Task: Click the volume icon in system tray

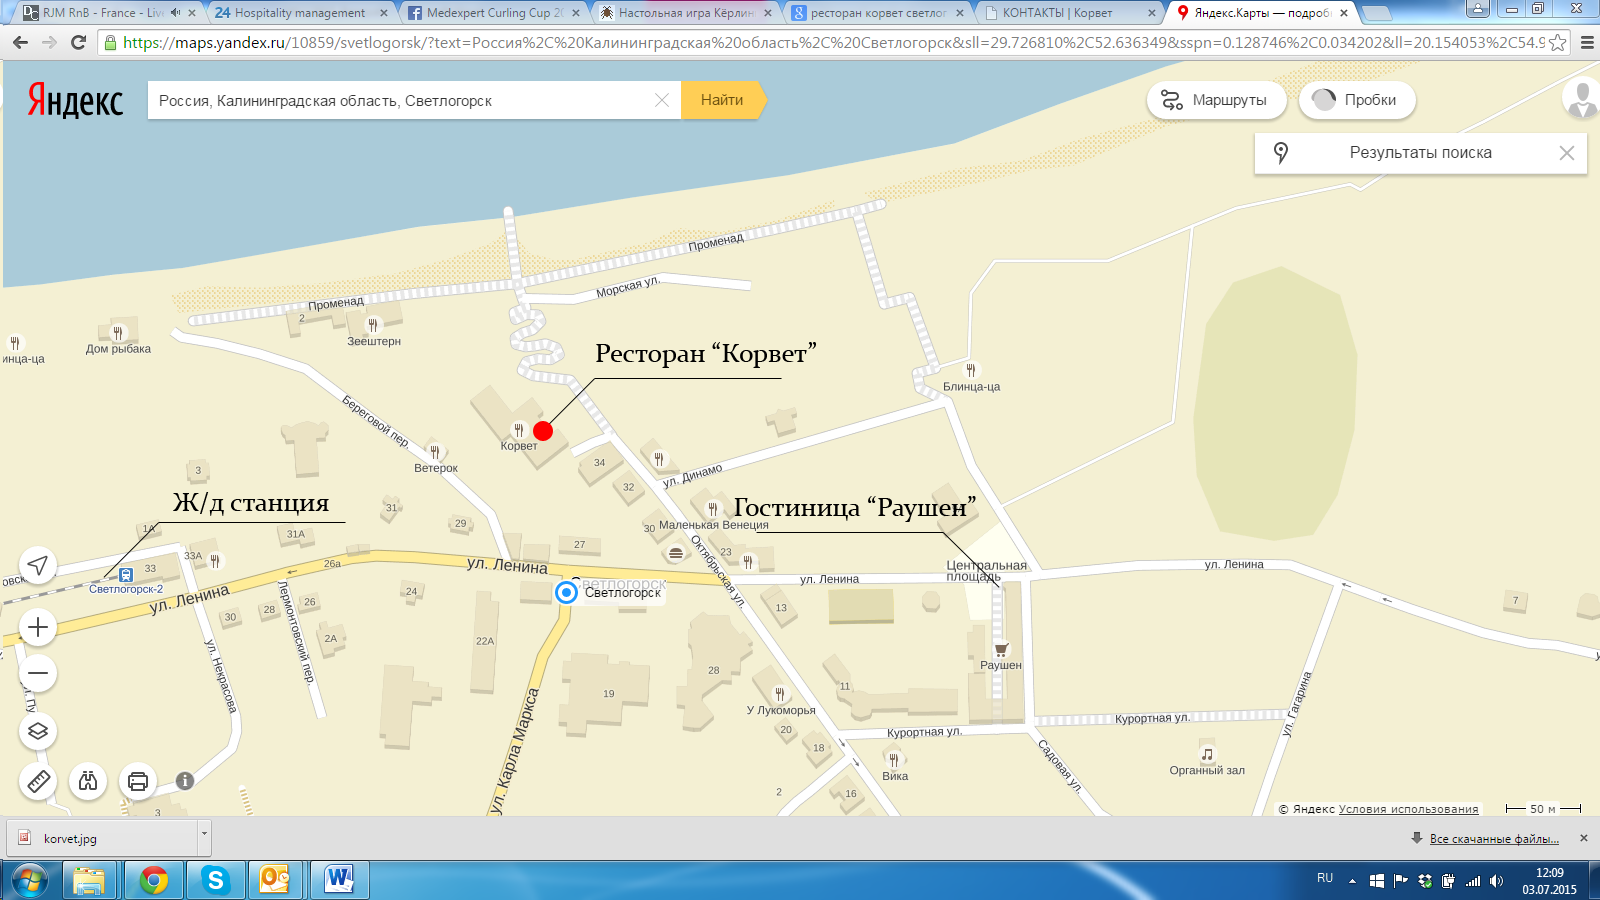Action: pos(1496,881)
